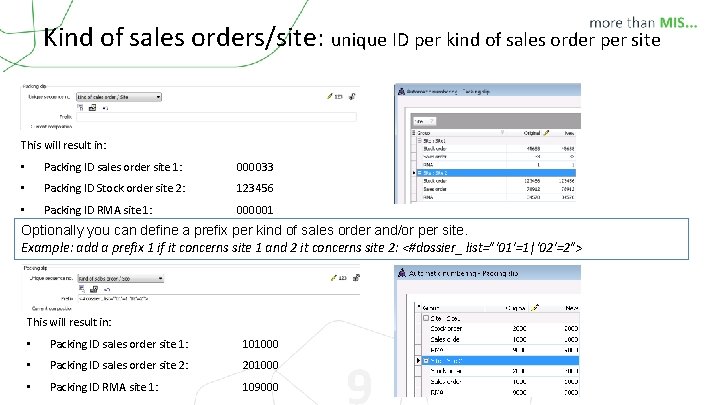This screenshot has width=720, height=405.
Task: Click first small icon below the #dossier-prefix form dropdown
Action: coord(82,289)
